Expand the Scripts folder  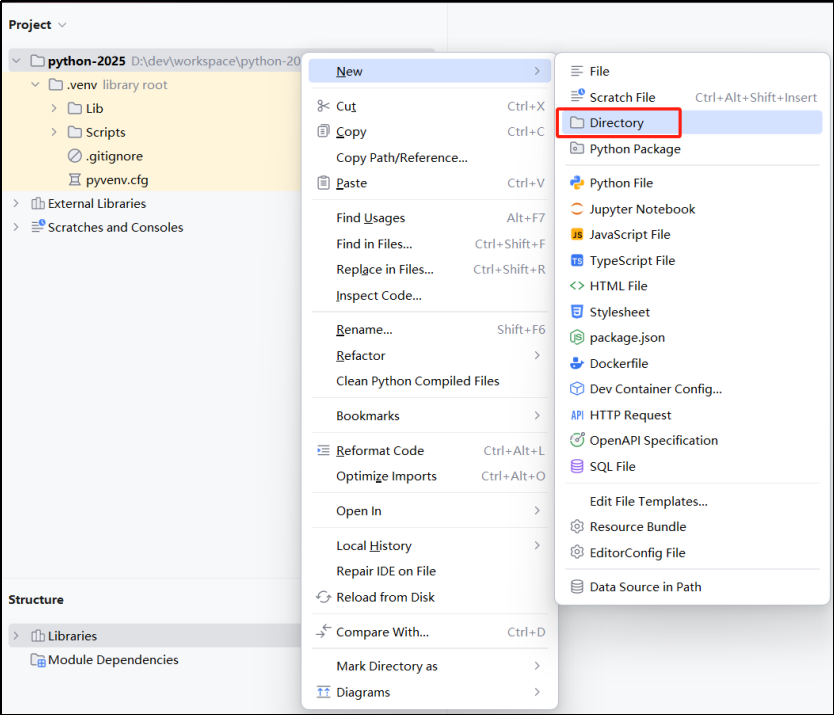point(54,132)
